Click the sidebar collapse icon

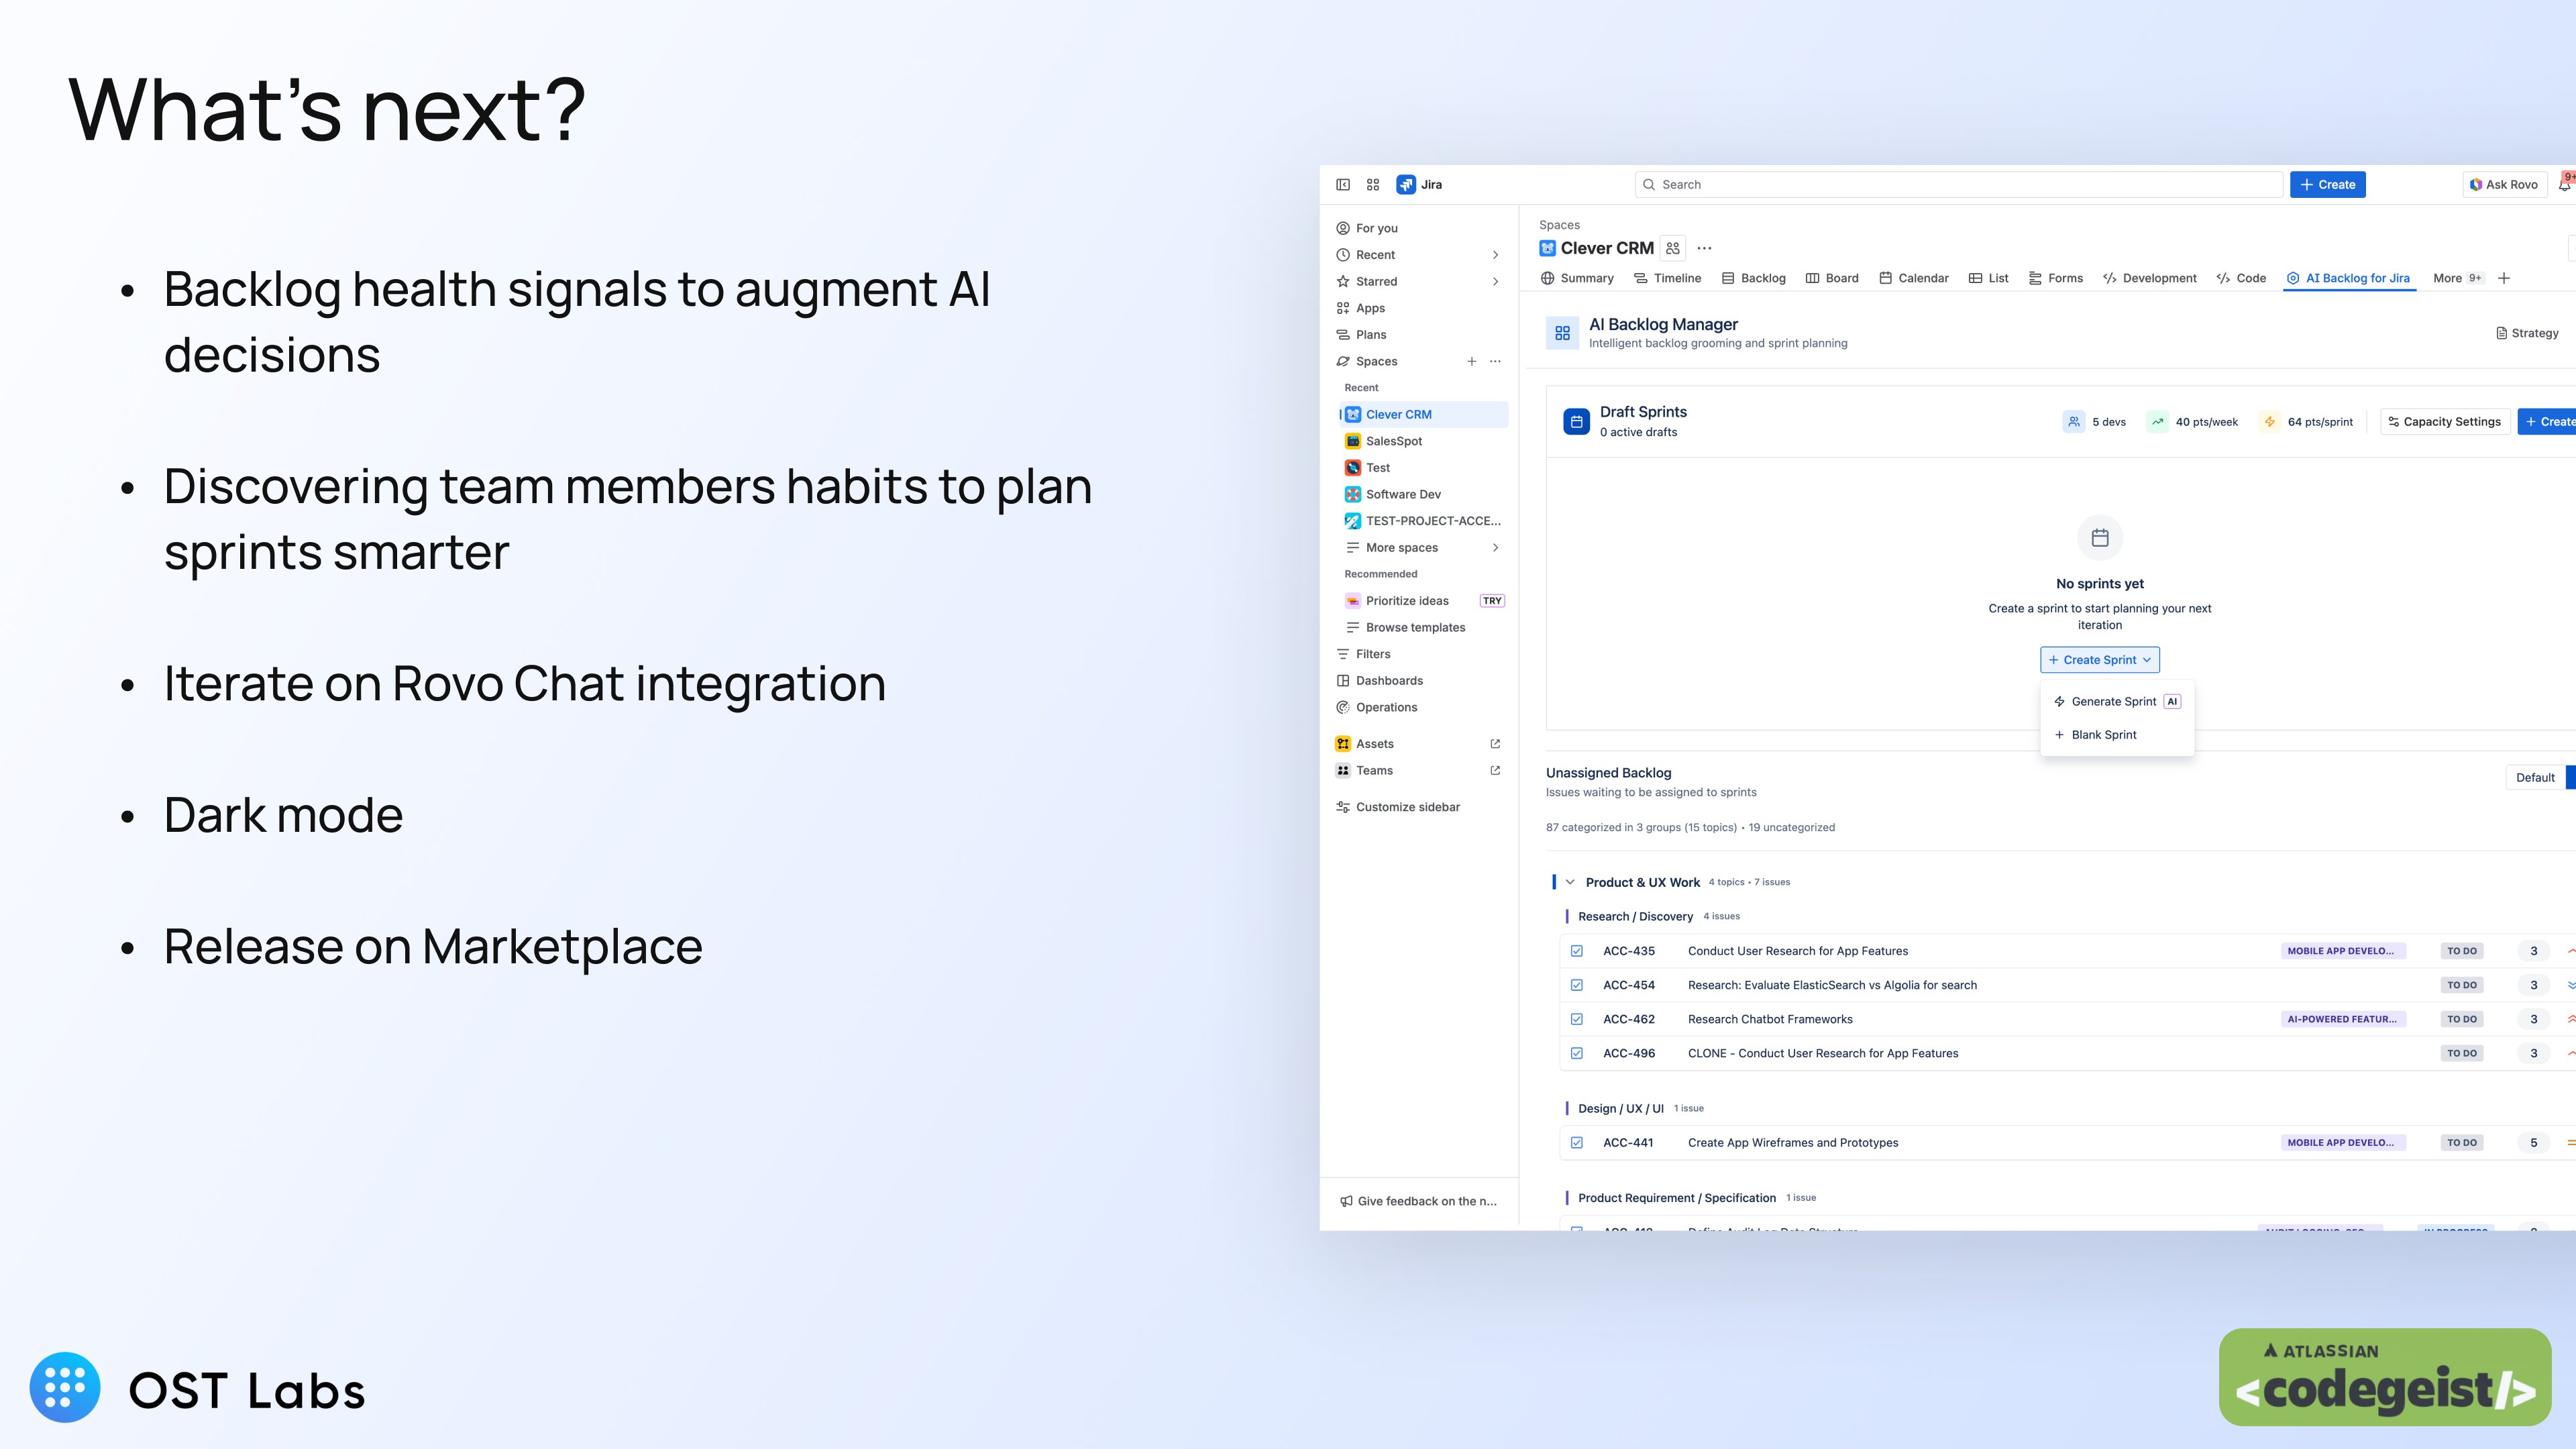[x=1343, y=184]
